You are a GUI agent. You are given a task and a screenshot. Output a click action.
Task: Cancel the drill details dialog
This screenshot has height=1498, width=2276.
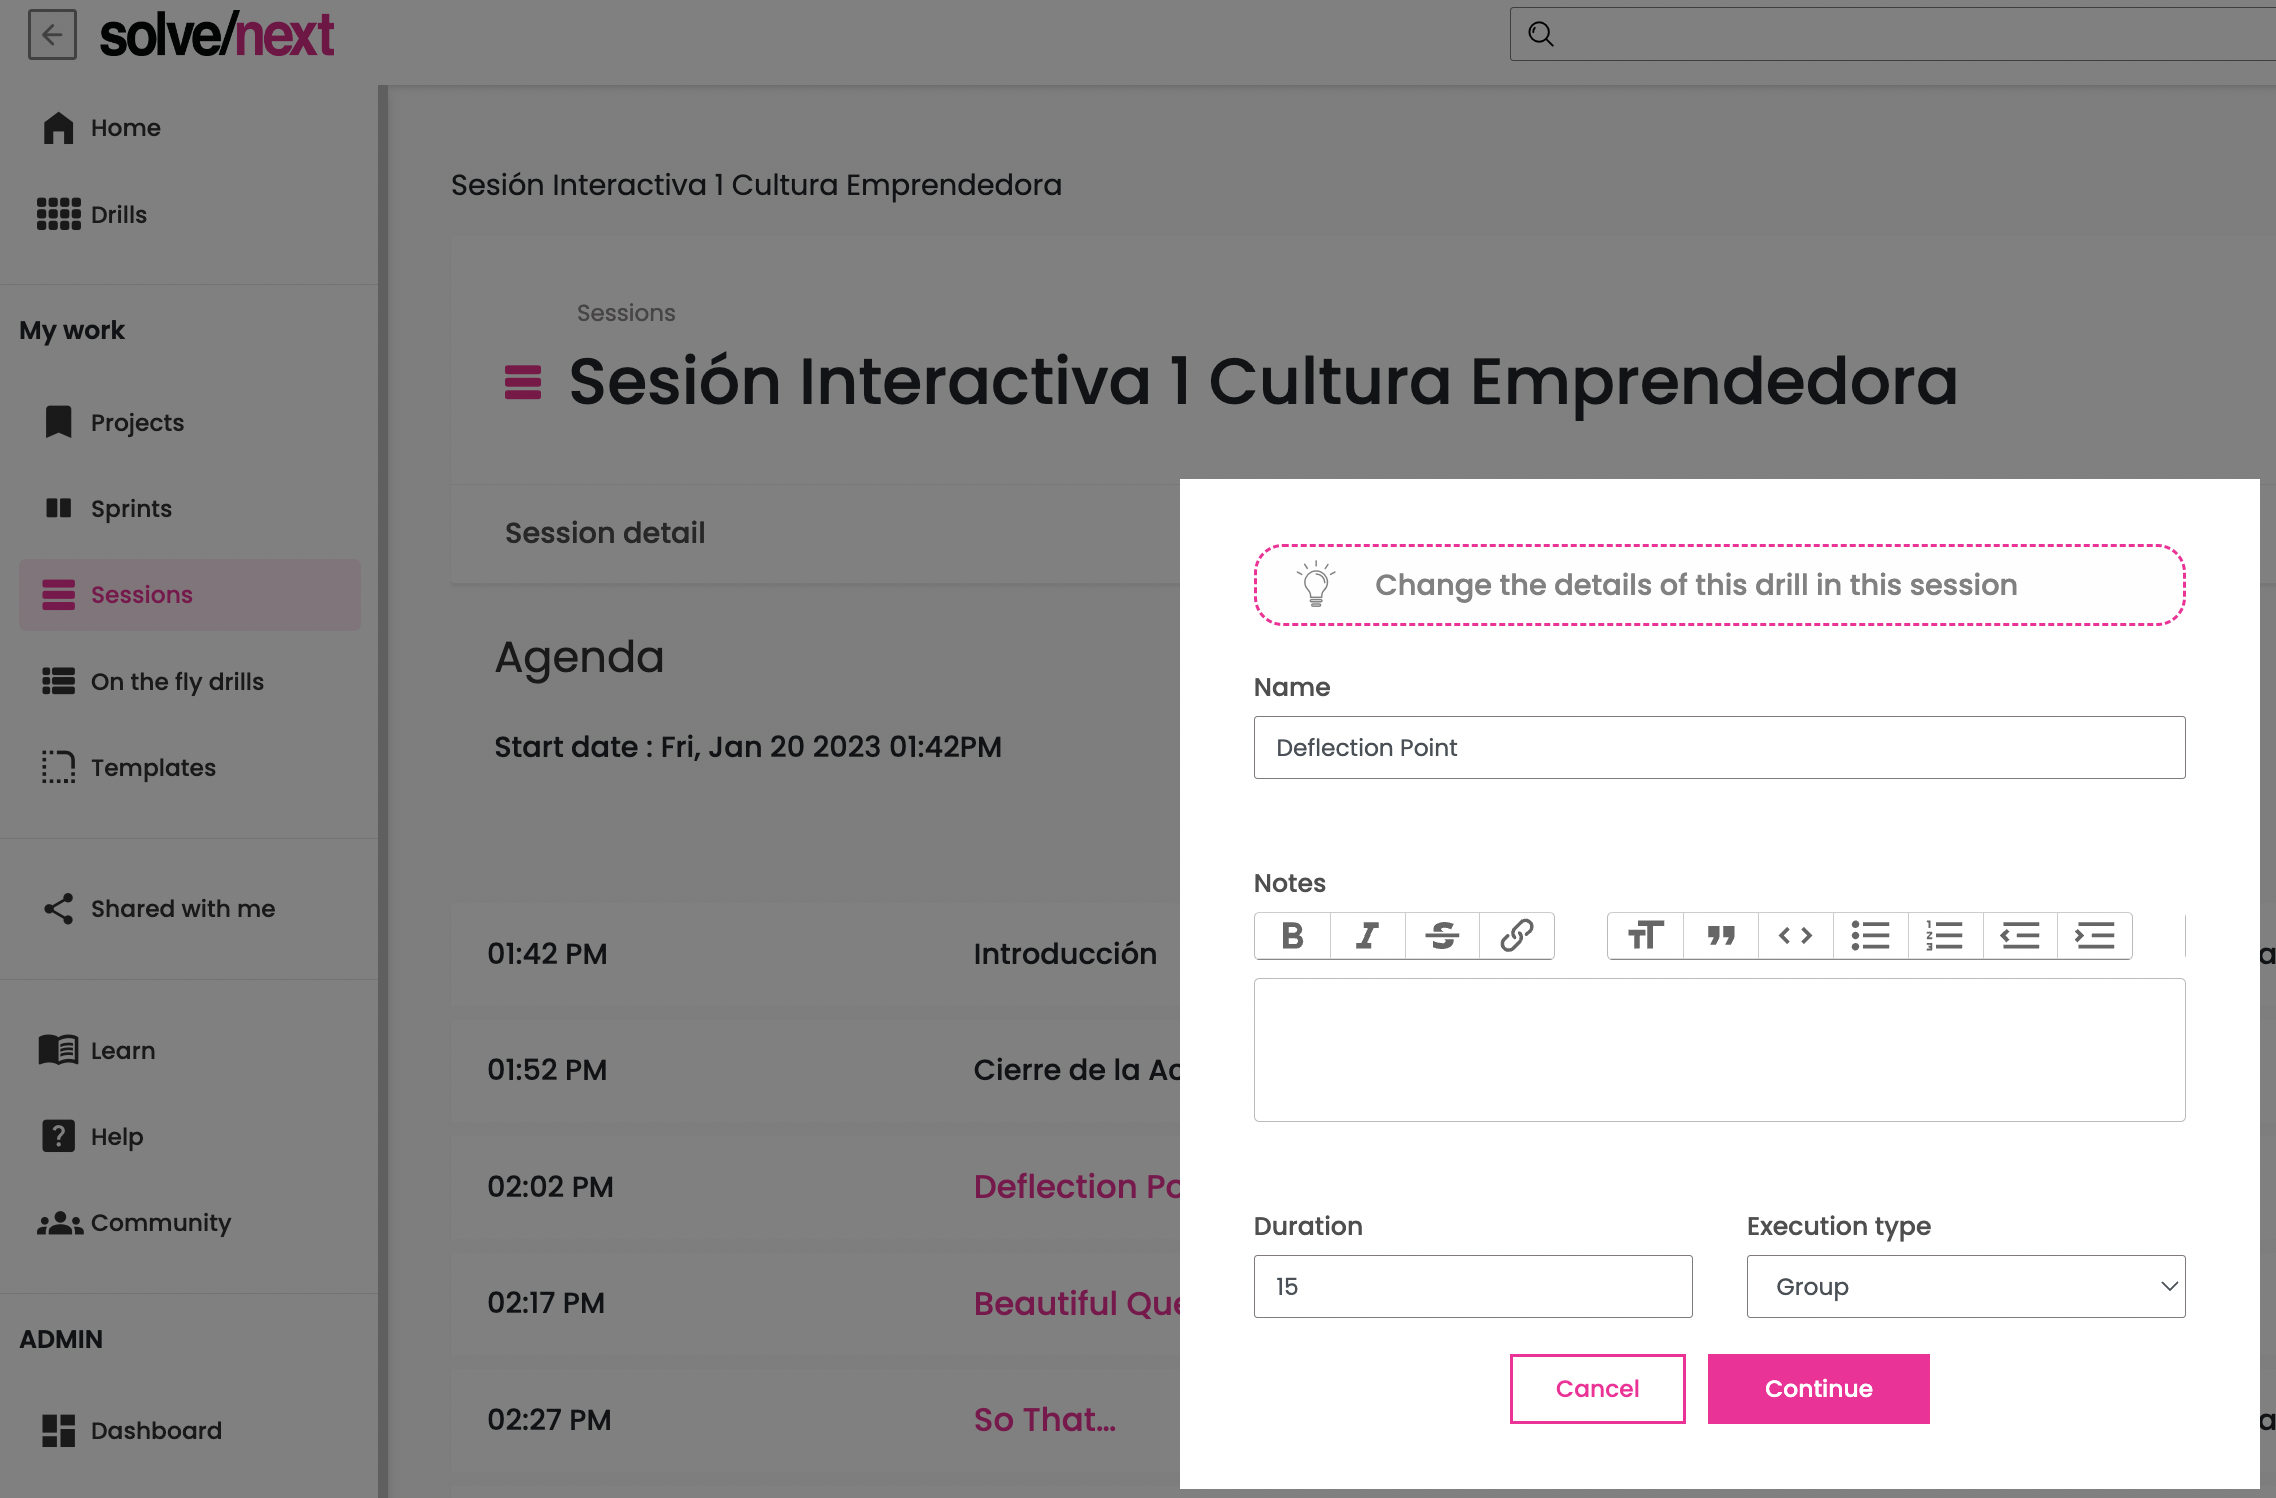click(1597, 1388)
